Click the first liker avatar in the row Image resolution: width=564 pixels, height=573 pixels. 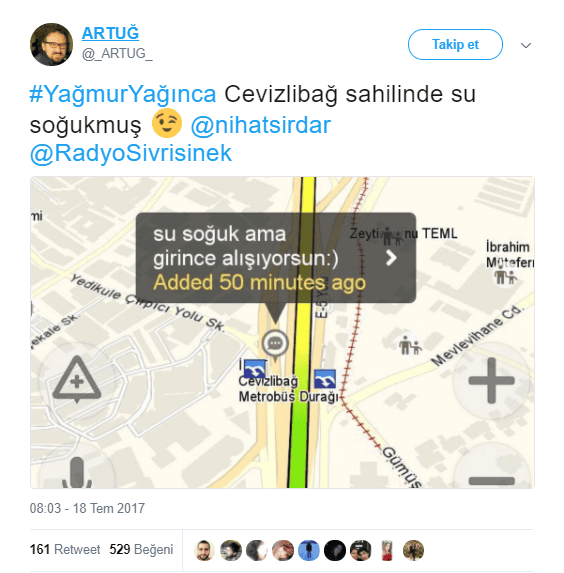(204, 550)
